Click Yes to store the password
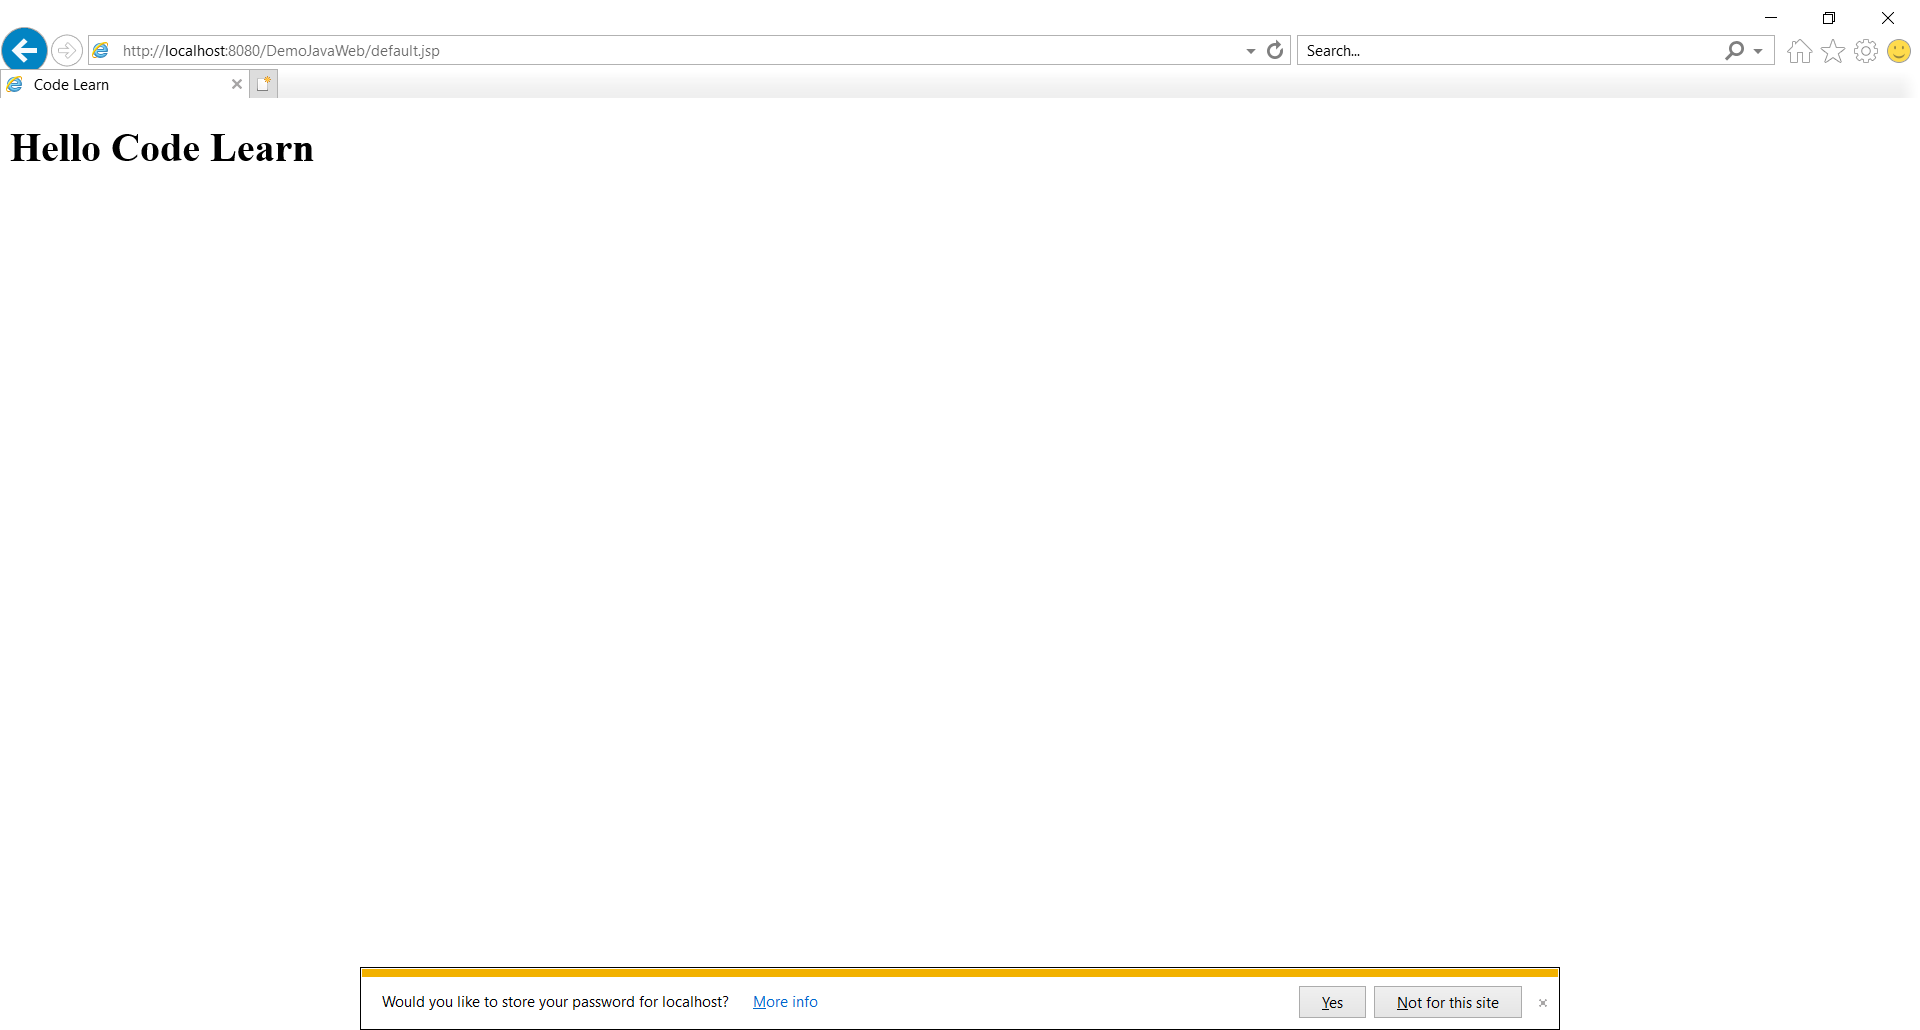 tap(1331, 1002)
